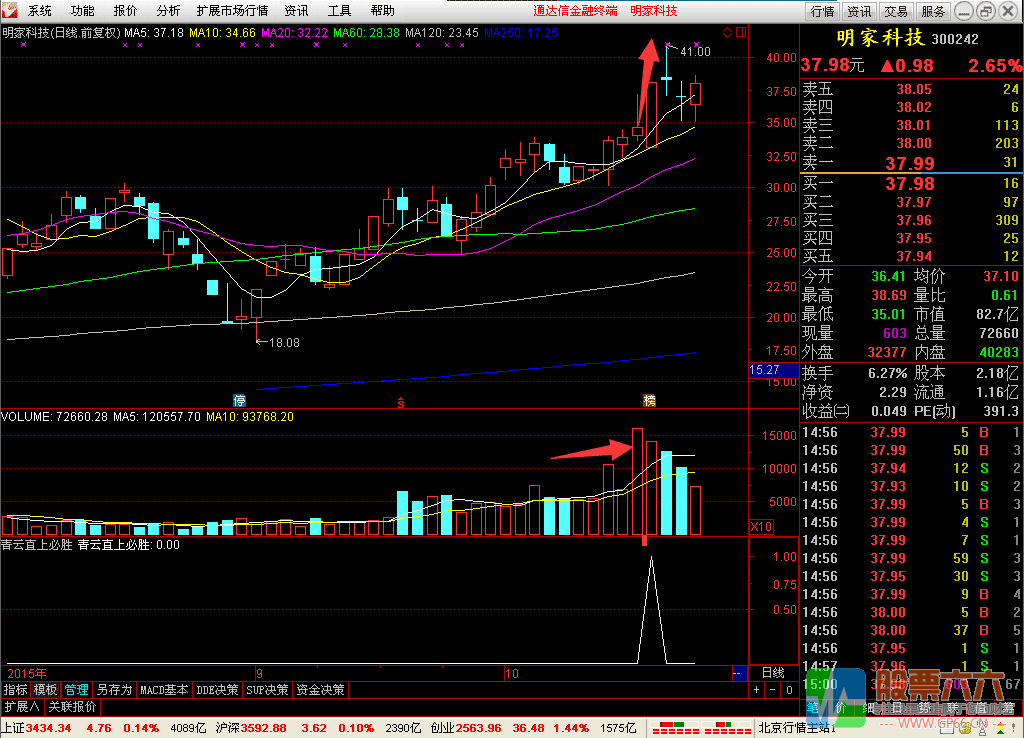Screen dimensions: 1024x738
Task: Click the 交易 button at top right
Action: 896,11
